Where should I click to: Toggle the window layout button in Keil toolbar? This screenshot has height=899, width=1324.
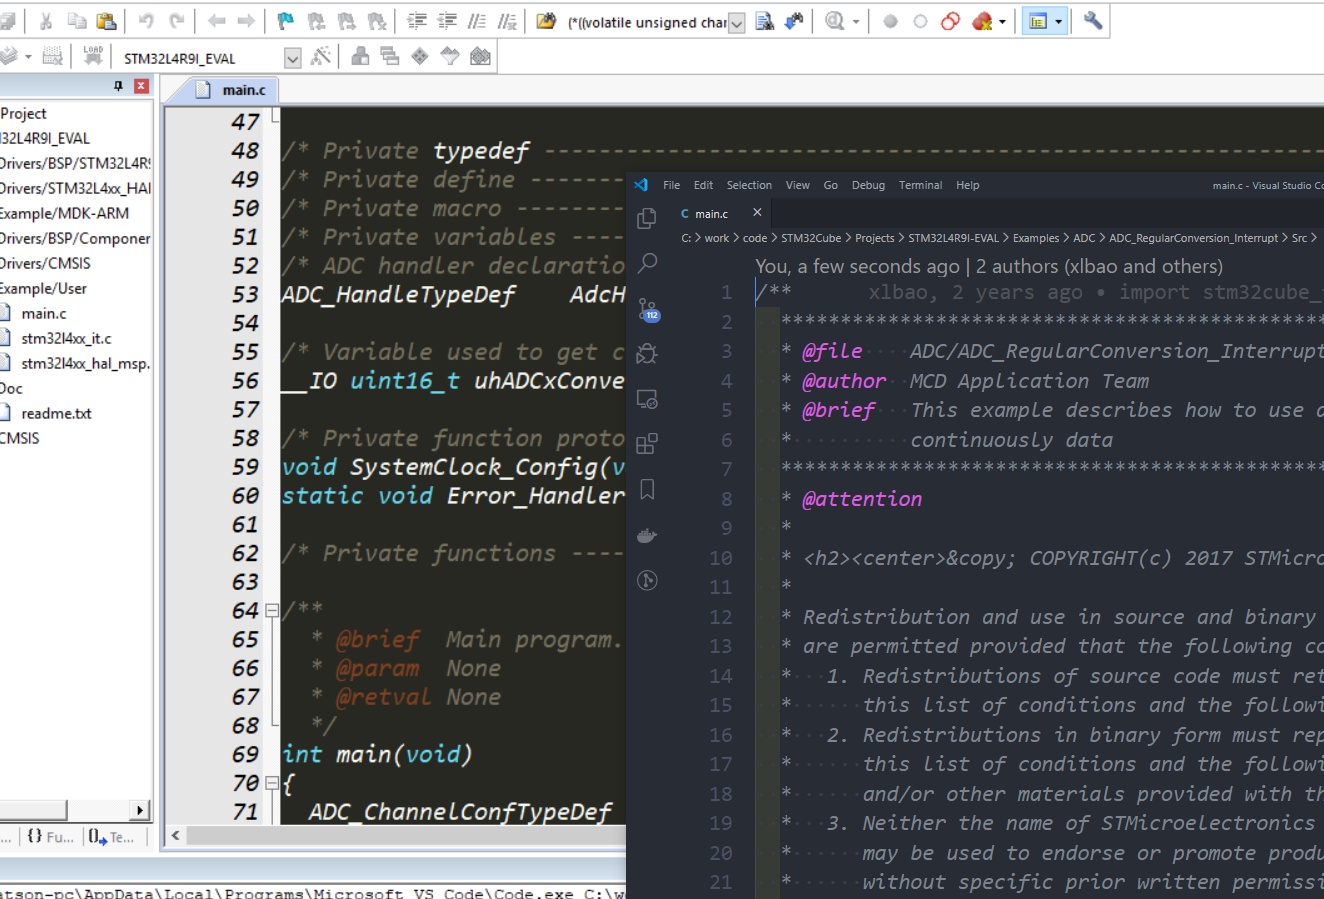(x=1038, y=21)
